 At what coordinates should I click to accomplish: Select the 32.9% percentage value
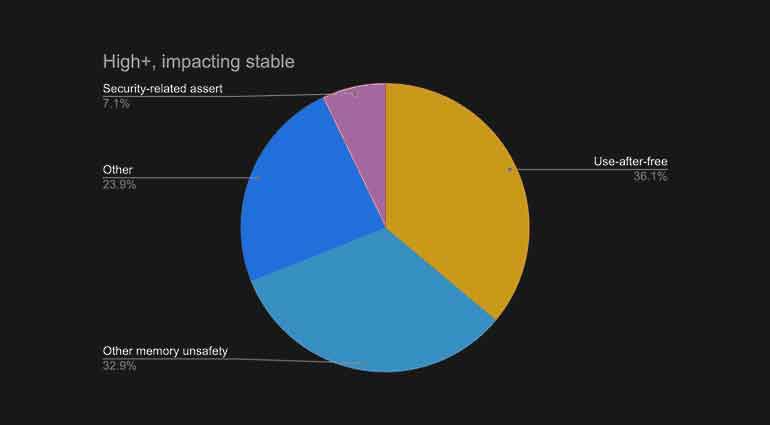120,366
